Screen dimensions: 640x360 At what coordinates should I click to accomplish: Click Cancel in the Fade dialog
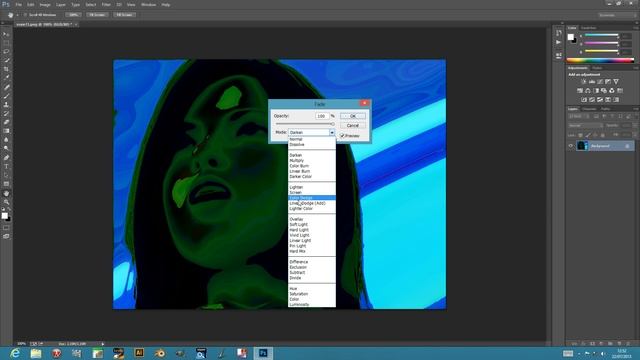(x=353, y=125)
